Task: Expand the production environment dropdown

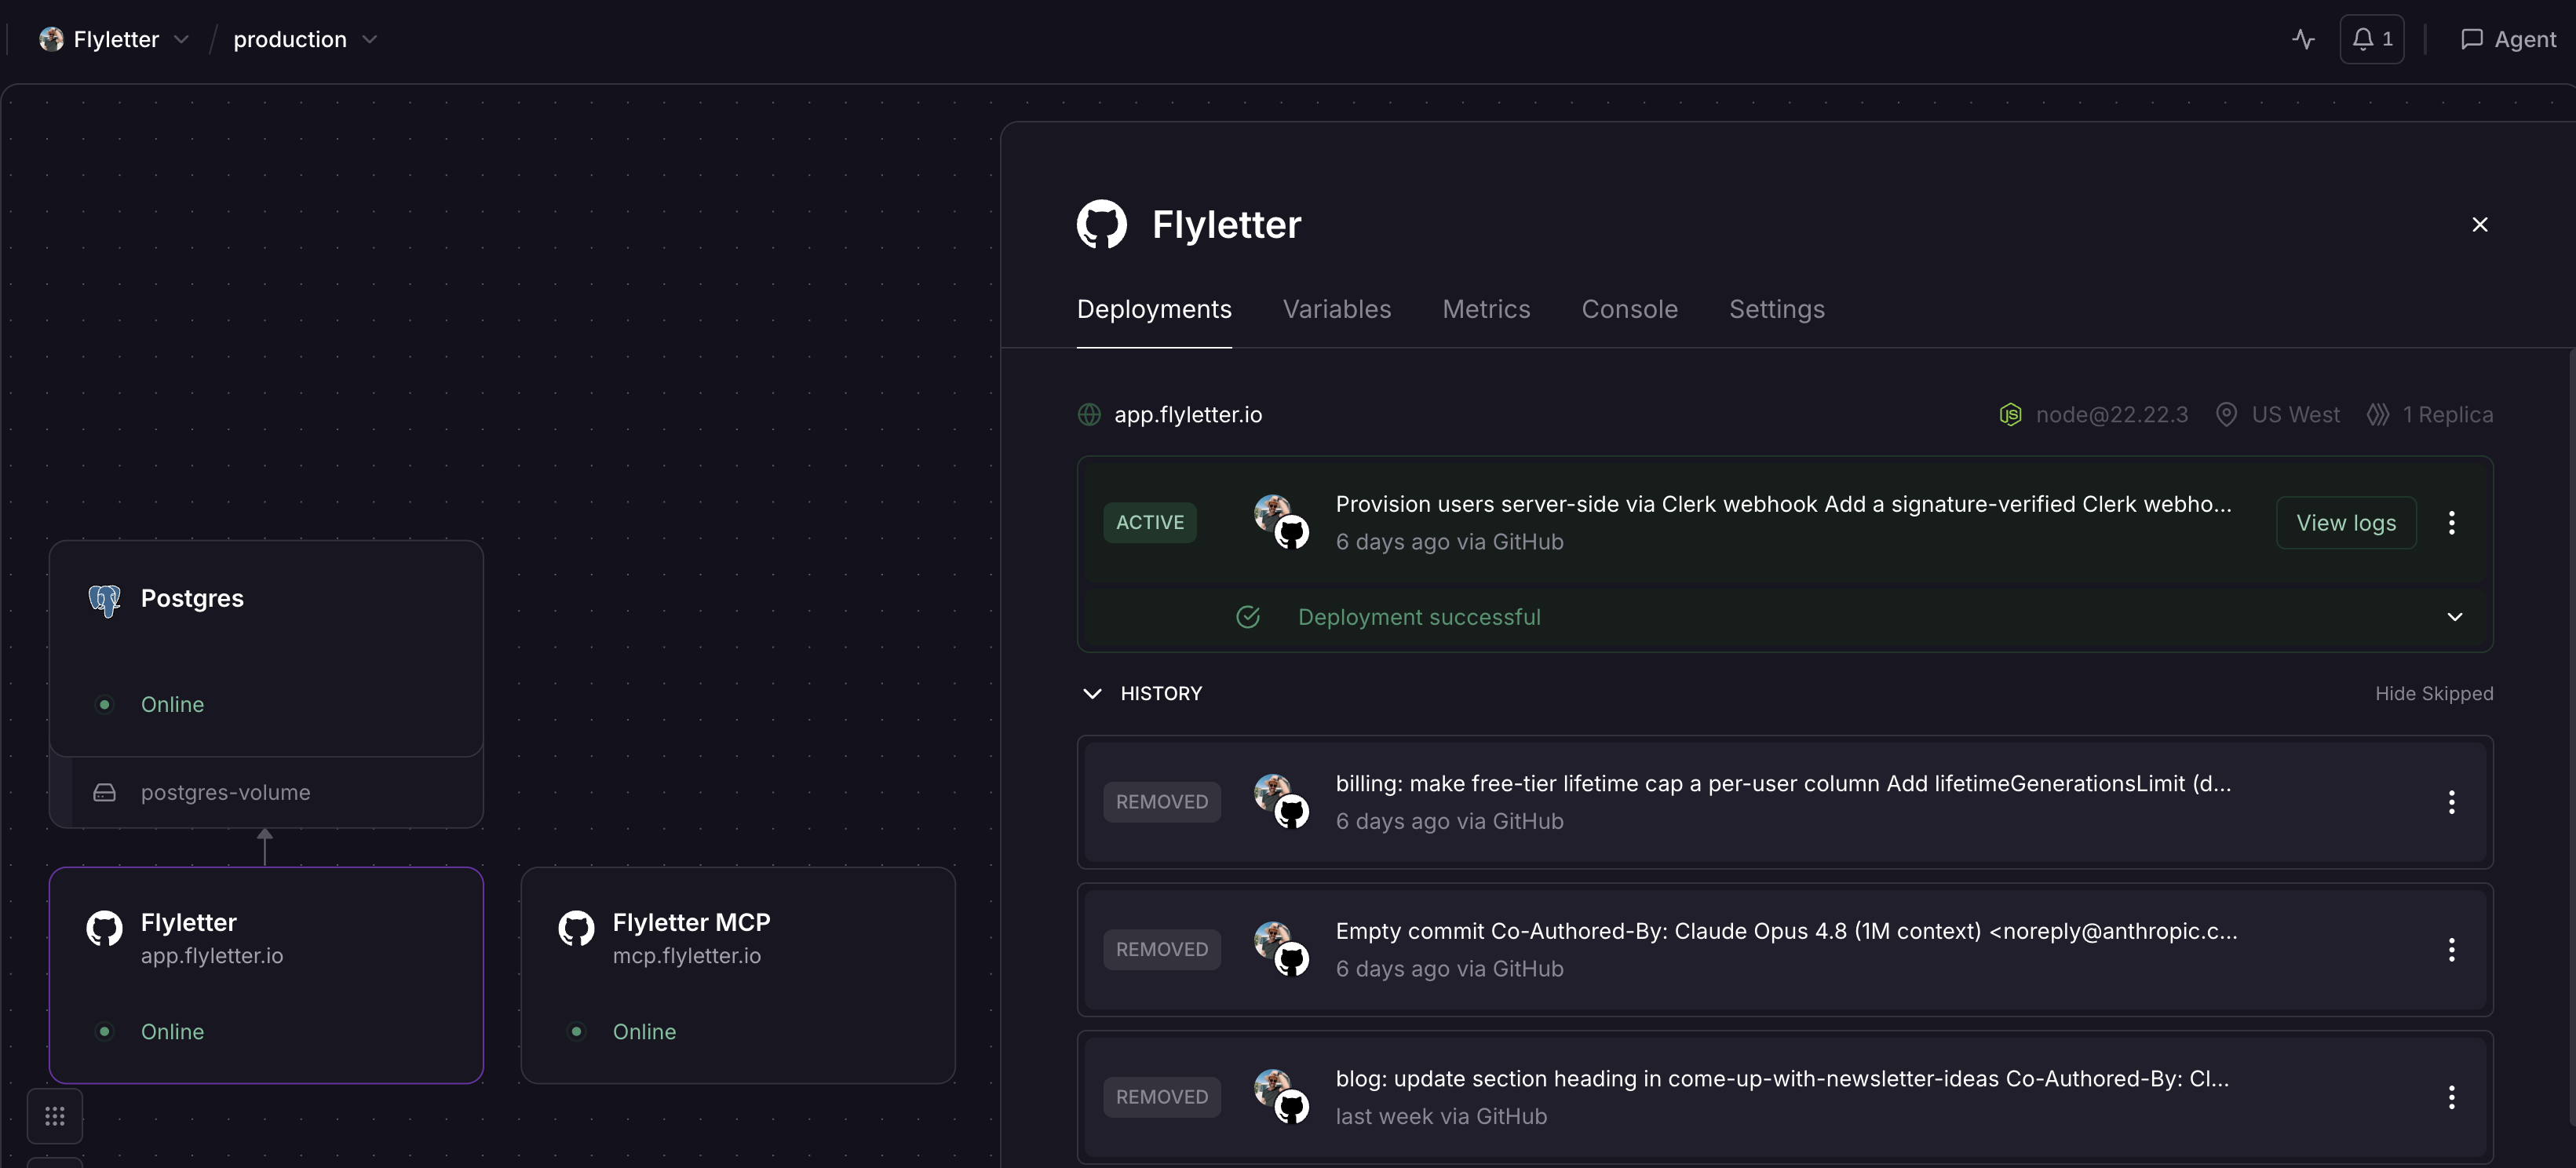Action: [x=369, y=39]
